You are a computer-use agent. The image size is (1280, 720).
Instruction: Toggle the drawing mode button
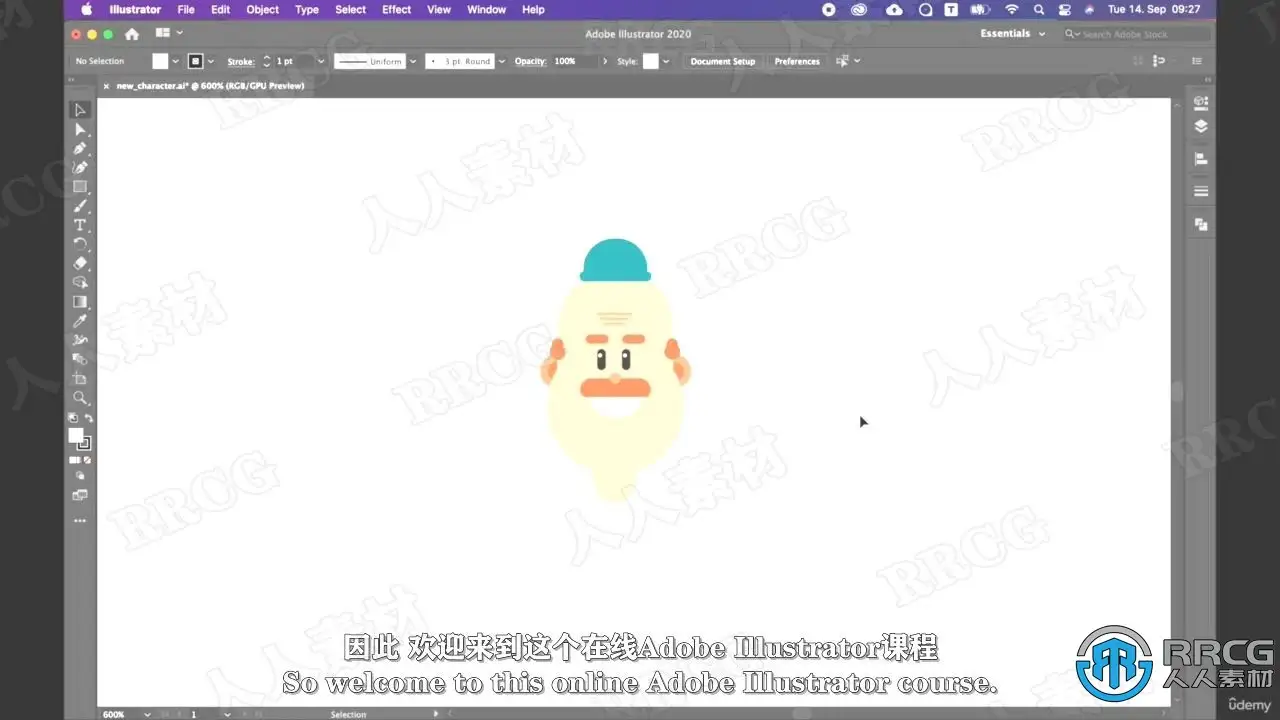point(80,477)
